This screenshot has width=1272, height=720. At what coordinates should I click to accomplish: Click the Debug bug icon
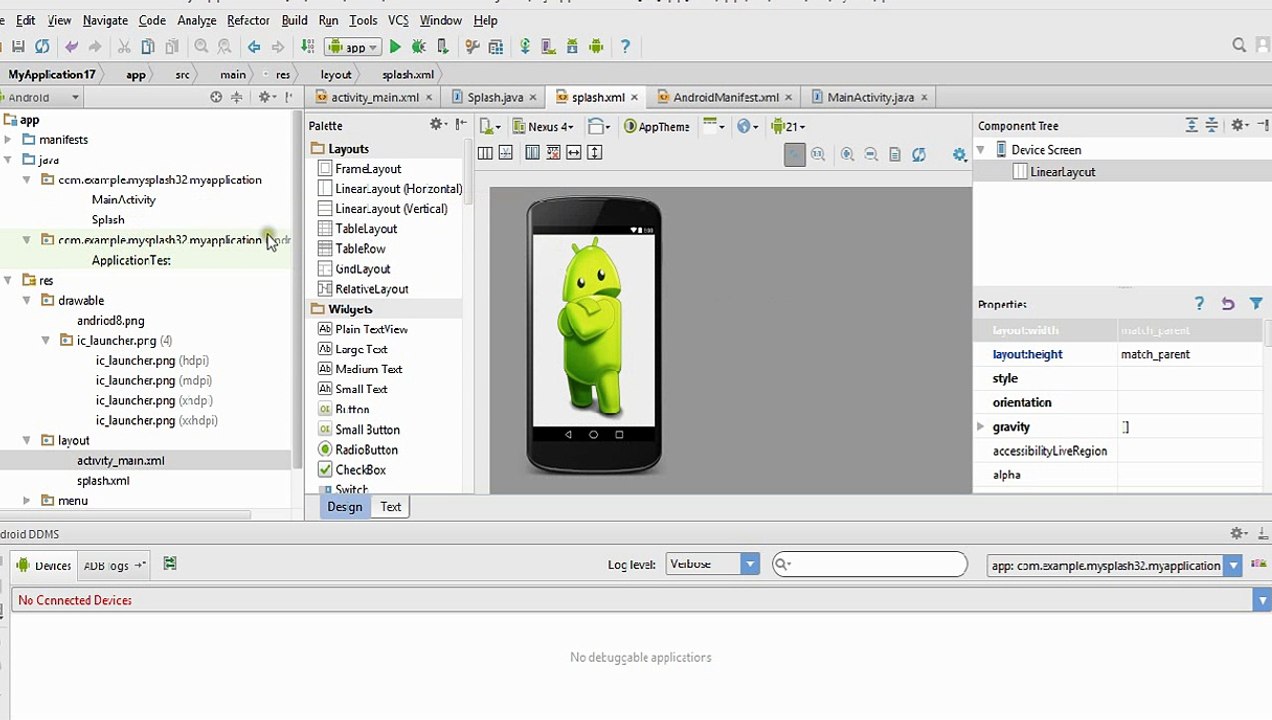[419, 46]
